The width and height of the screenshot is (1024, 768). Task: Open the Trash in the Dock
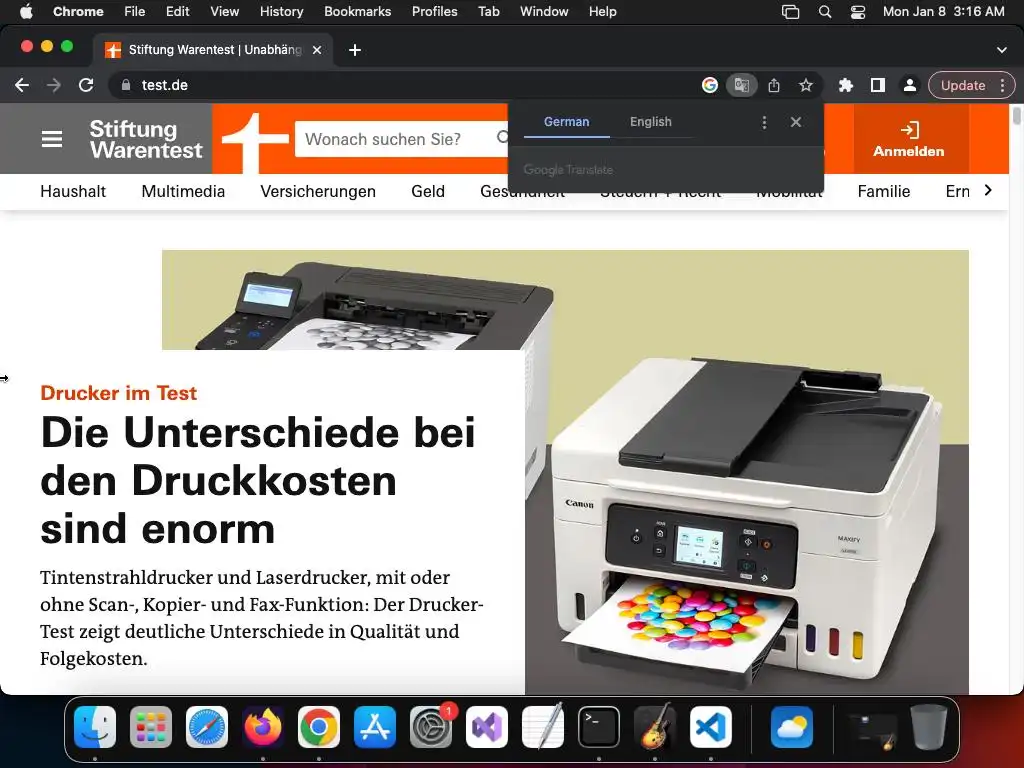tap(929, 727)
